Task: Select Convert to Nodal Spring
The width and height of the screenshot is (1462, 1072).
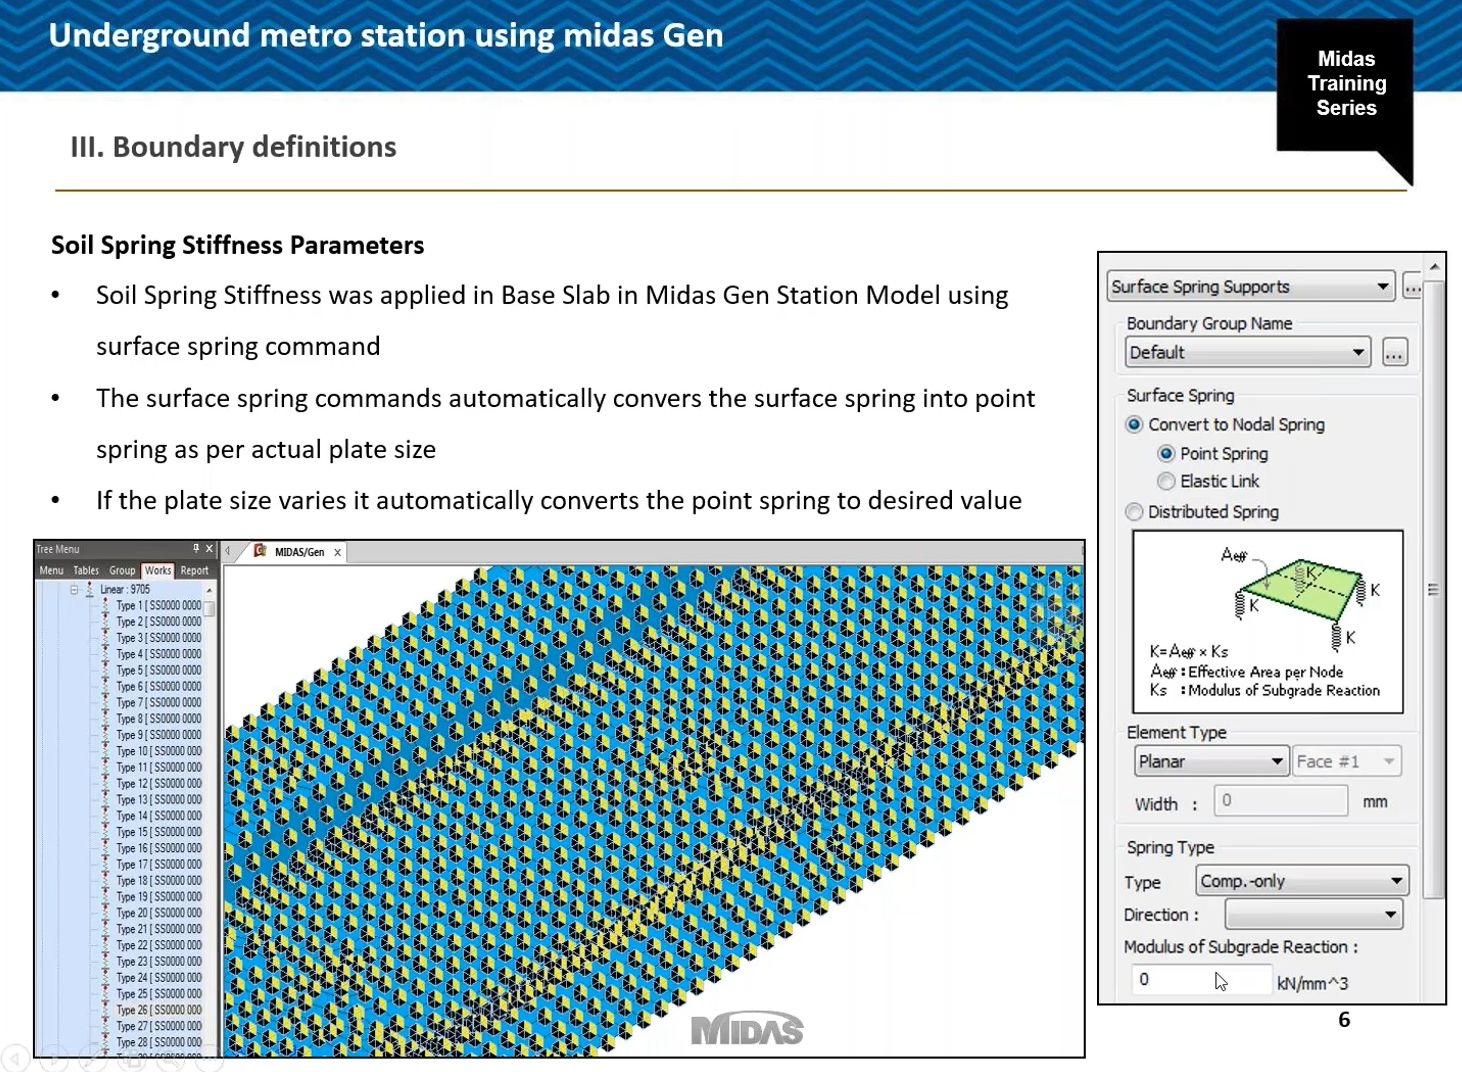Action: tap(1134, 424)
